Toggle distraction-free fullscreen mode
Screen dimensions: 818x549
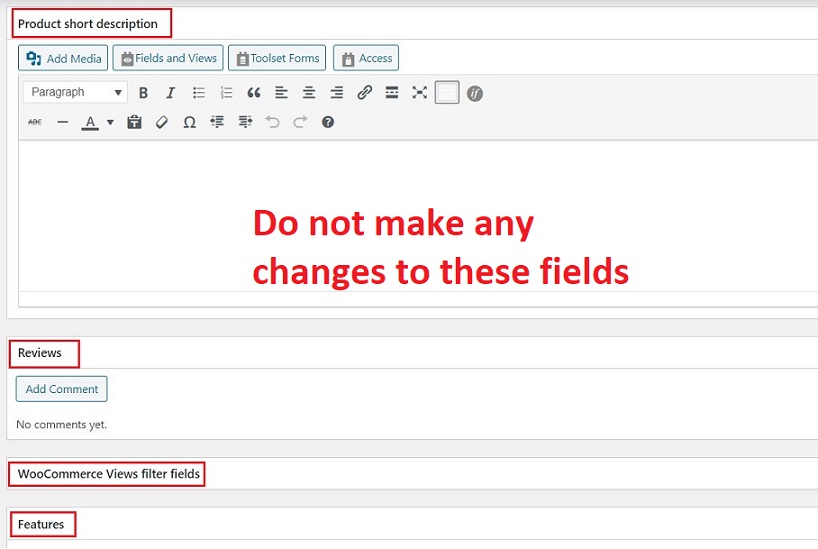(419, 93)
